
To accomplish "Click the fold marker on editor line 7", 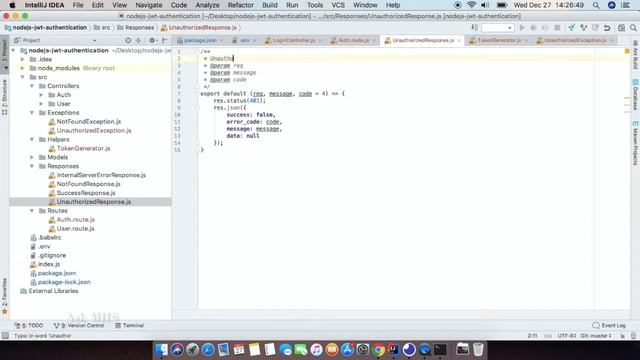I will tap(197, 93).
